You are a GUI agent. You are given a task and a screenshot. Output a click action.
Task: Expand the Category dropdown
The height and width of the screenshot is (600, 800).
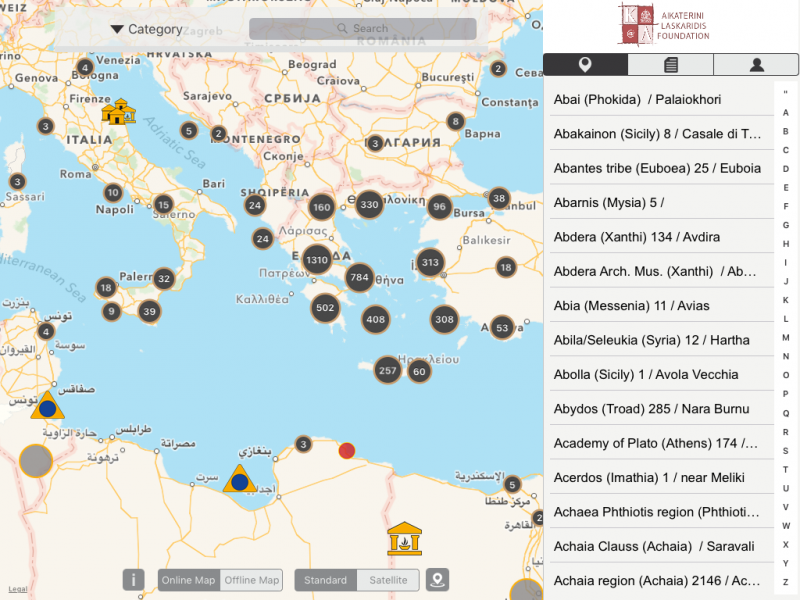(x=146, y=30)
